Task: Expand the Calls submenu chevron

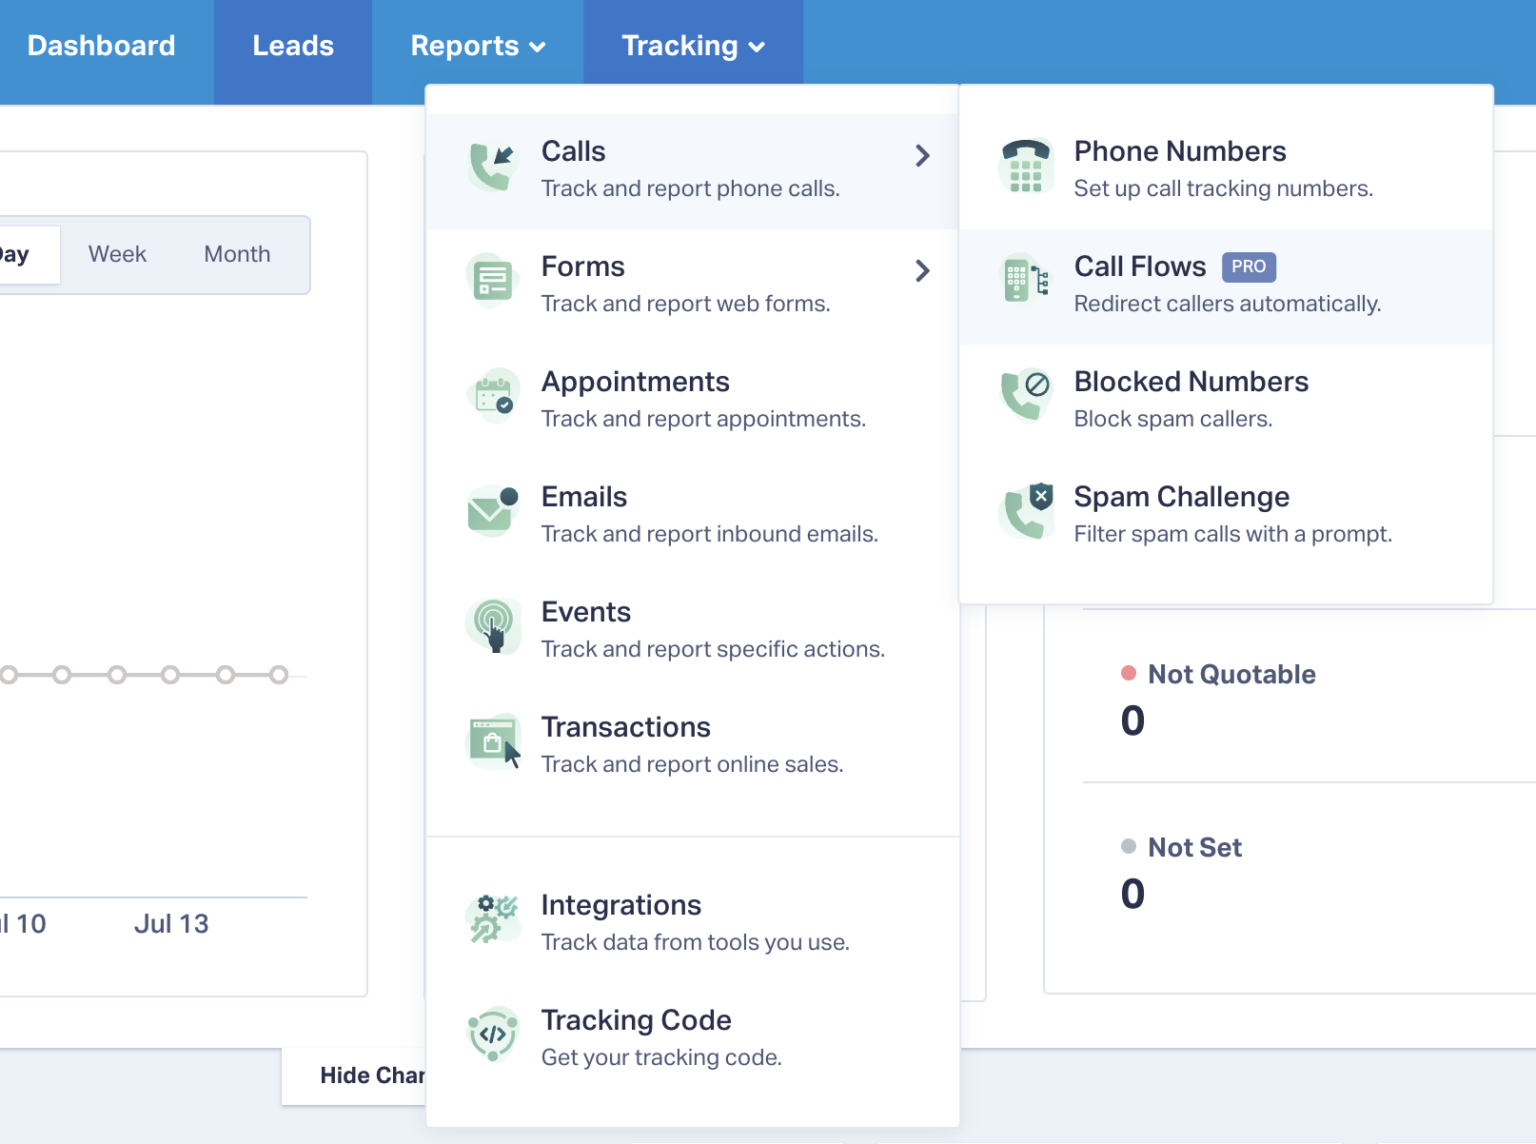Action: pos(922,156)
